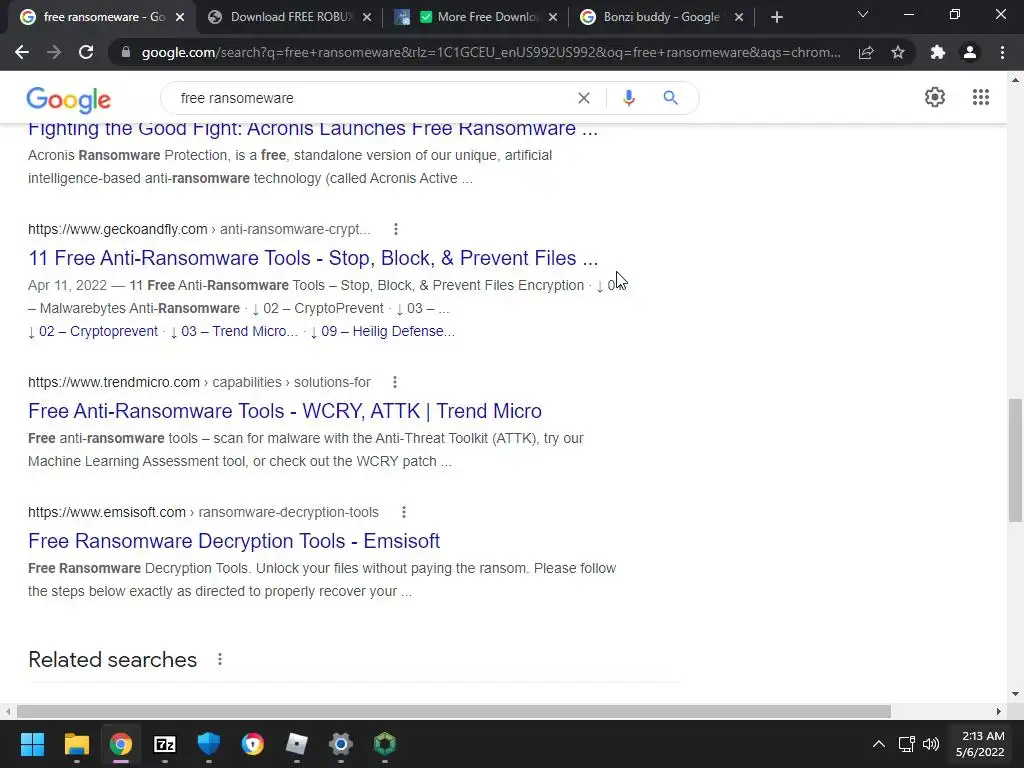Show hidden system tray icons

[x=879, y=744]
